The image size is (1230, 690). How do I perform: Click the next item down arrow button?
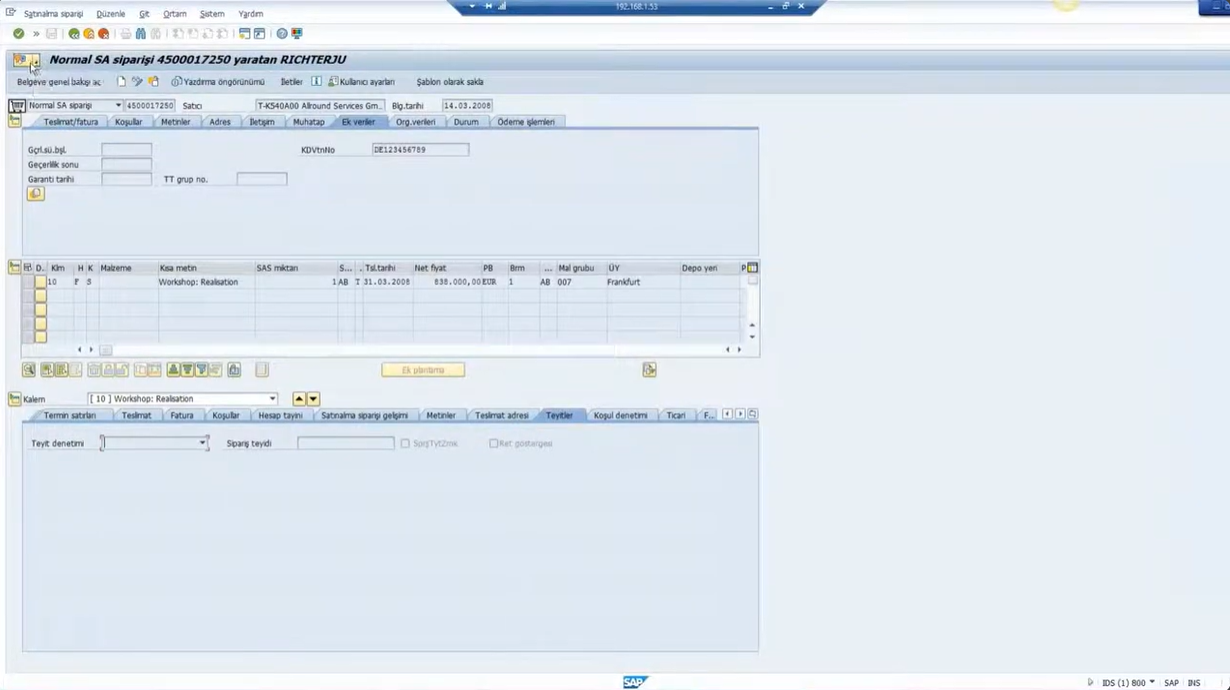(313, 399)
